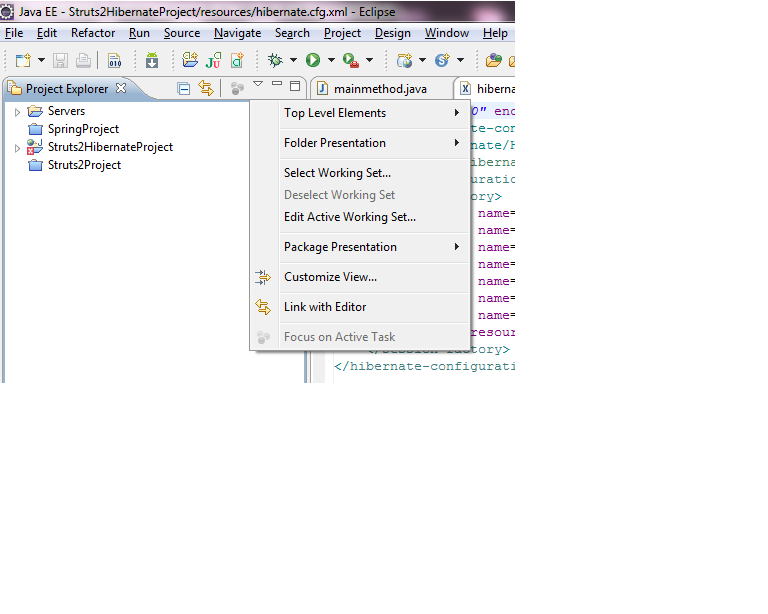
Task: Click the Link with Editor menu icon
Action: point(263,307)
